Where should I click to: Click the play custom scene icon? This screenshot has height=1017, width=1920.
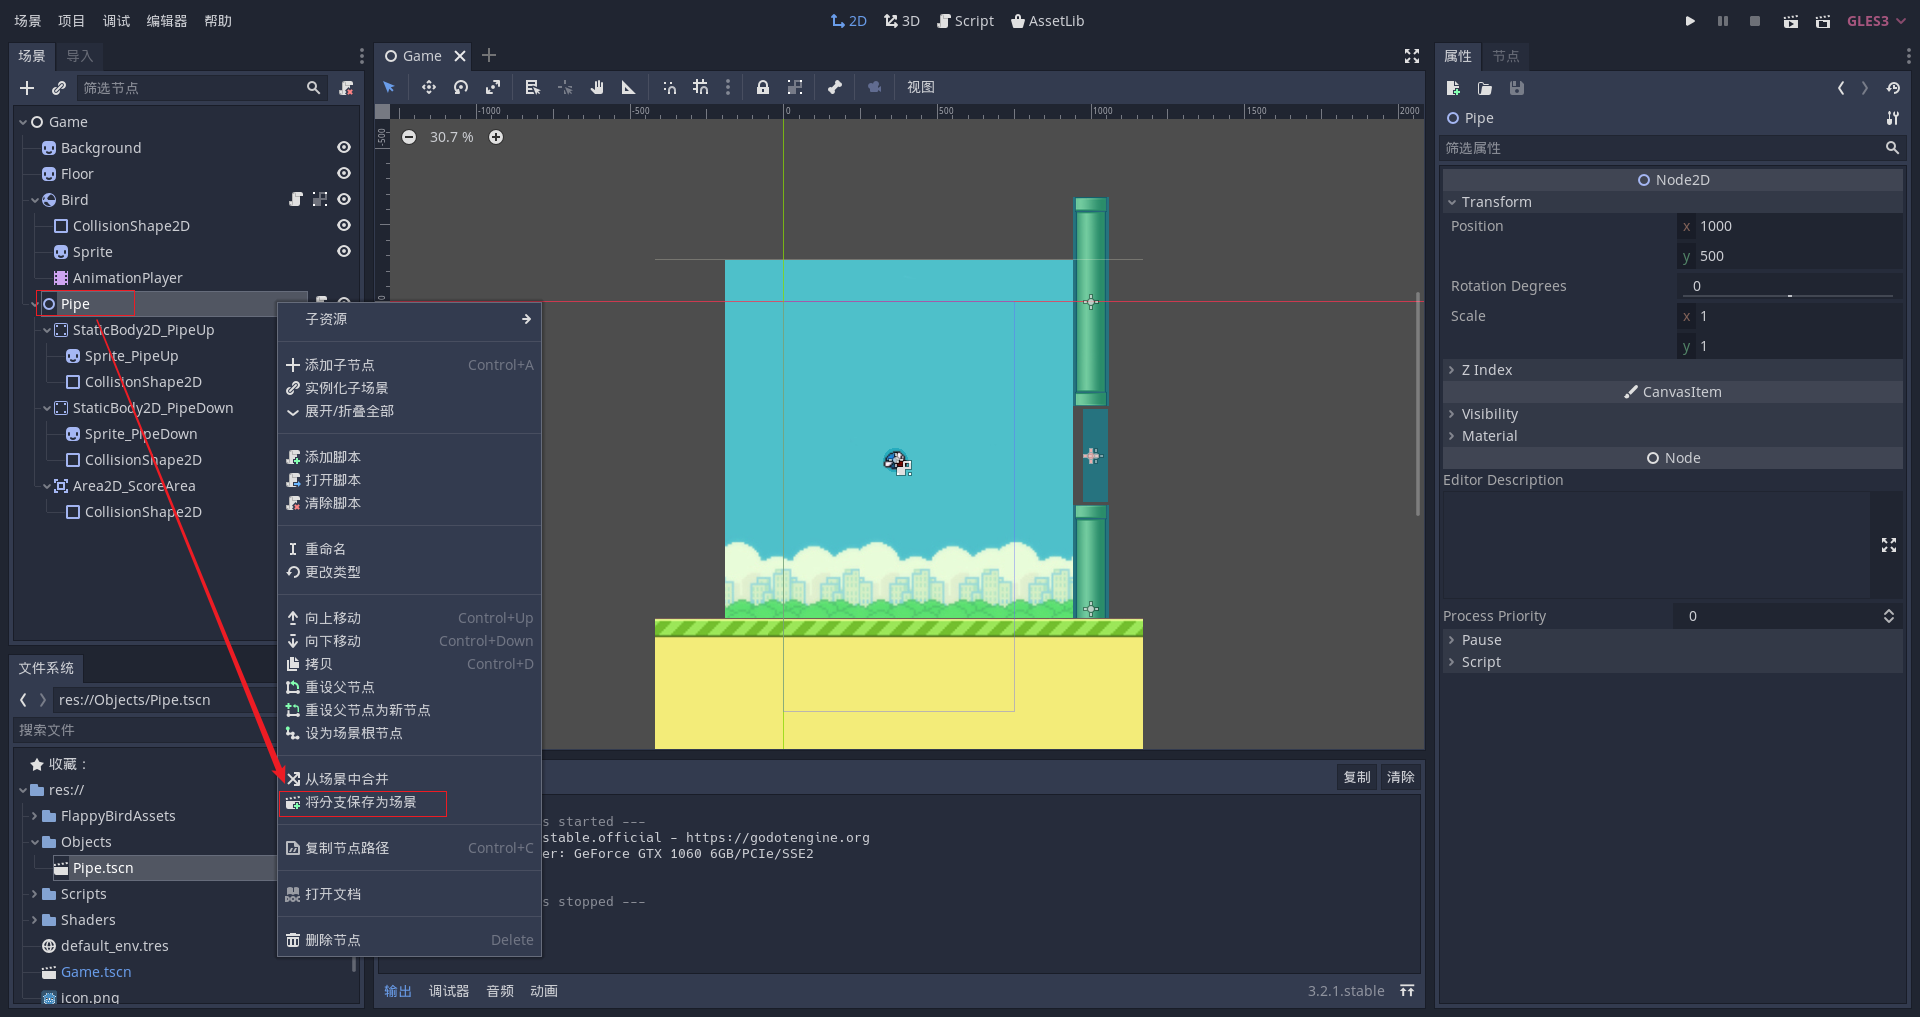tap(1823, 21)
